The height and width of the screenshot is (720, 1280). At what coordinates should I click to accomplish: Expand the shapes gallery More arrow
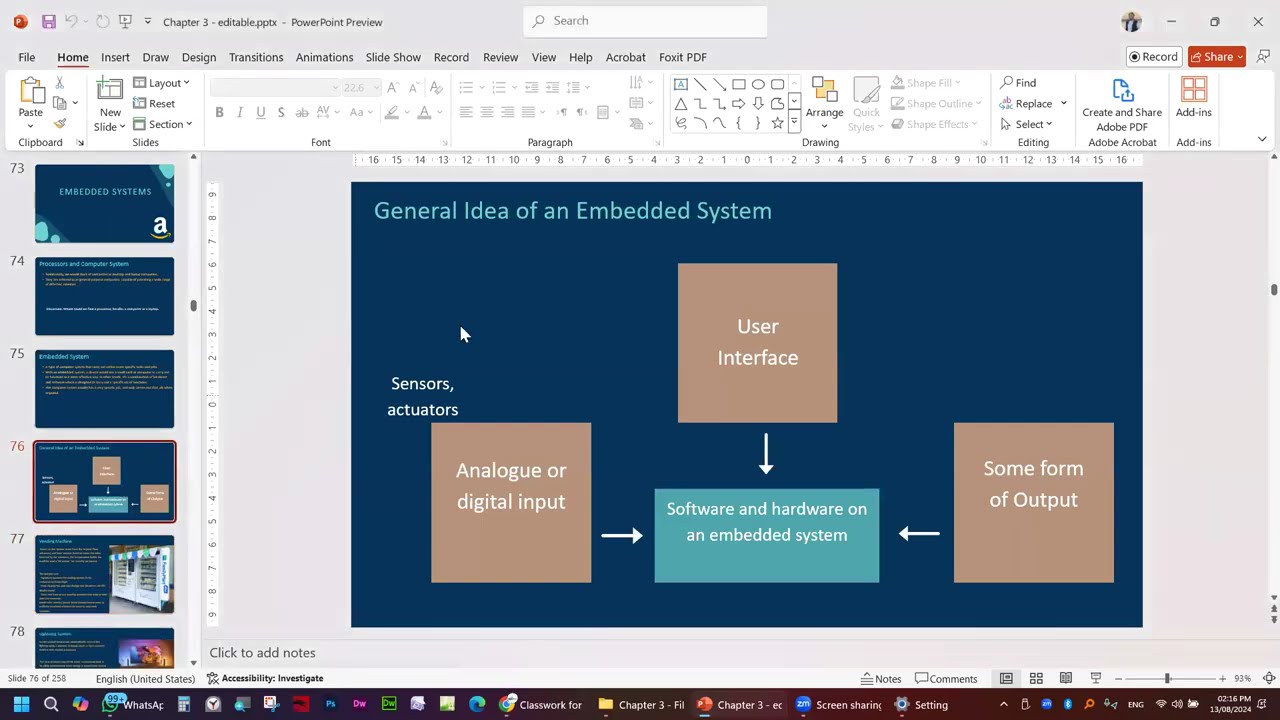[794, 123]
